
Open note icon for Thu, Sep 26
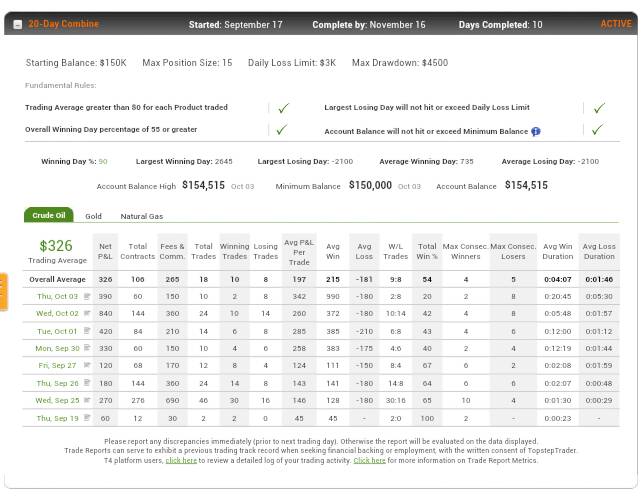click(x=87, y=383)
